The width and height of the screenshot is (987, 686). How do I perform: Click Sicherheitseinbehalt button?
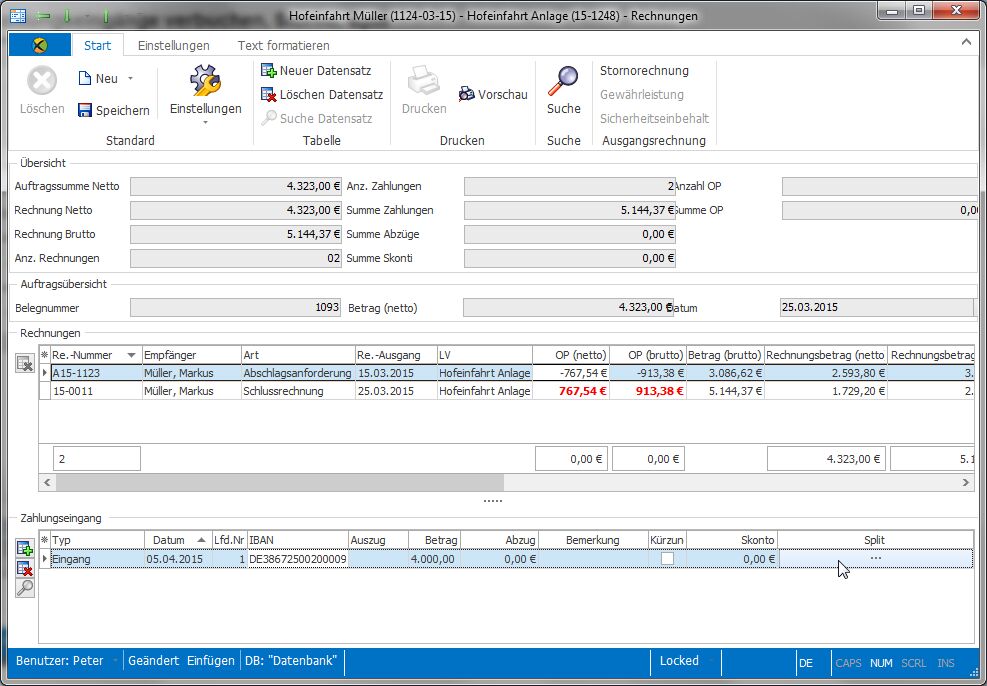[x=654, y=118]
